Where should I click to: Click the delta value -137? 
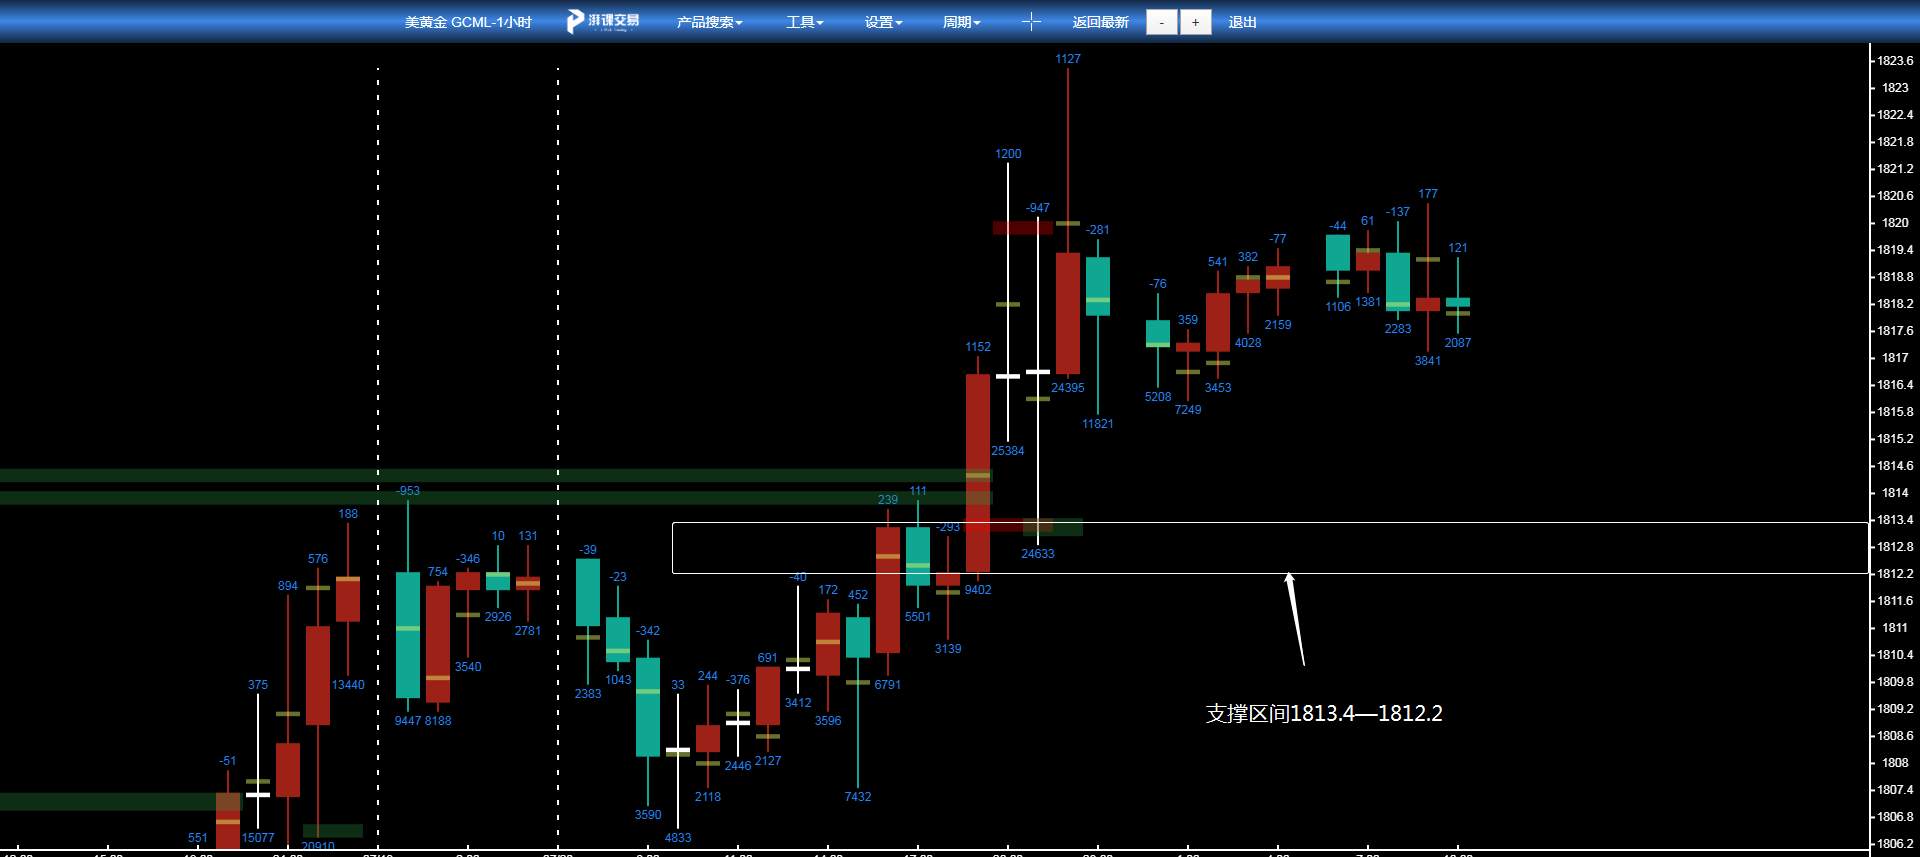click(1398, 212)
